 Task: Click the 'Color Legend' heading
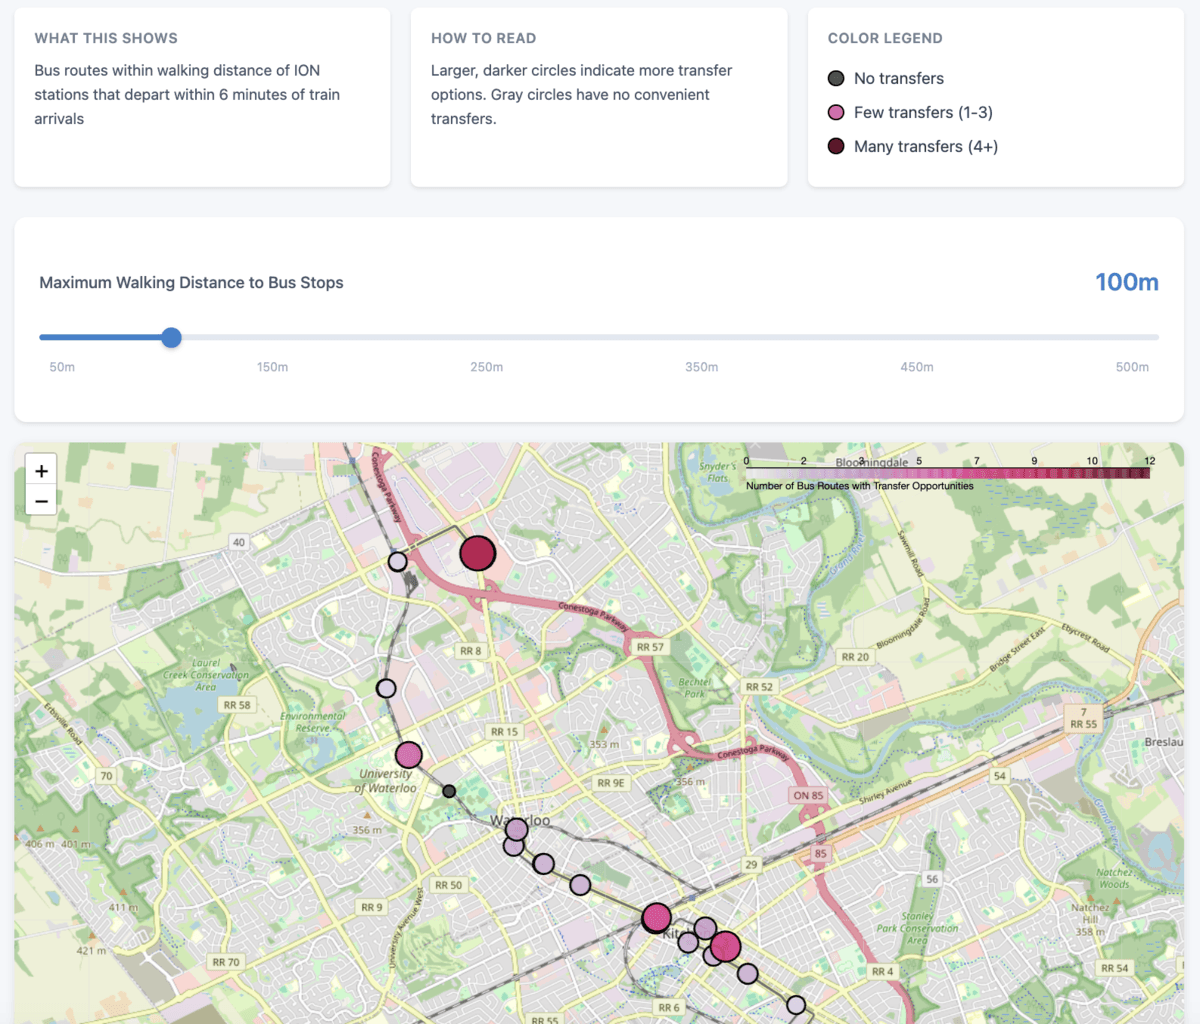click(x=885, y=38)
